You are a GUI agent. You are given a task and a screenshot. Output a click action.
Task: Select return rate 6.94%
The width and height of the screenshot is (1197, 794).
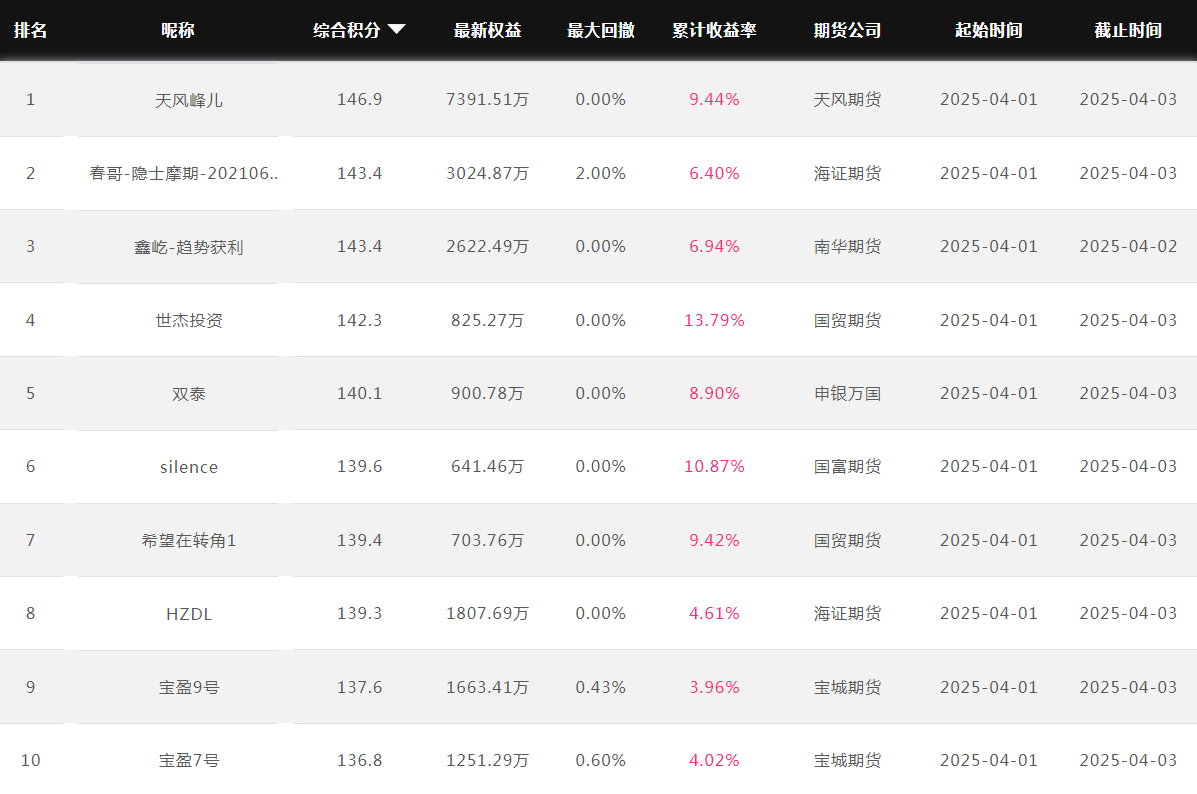coord(715,246)
